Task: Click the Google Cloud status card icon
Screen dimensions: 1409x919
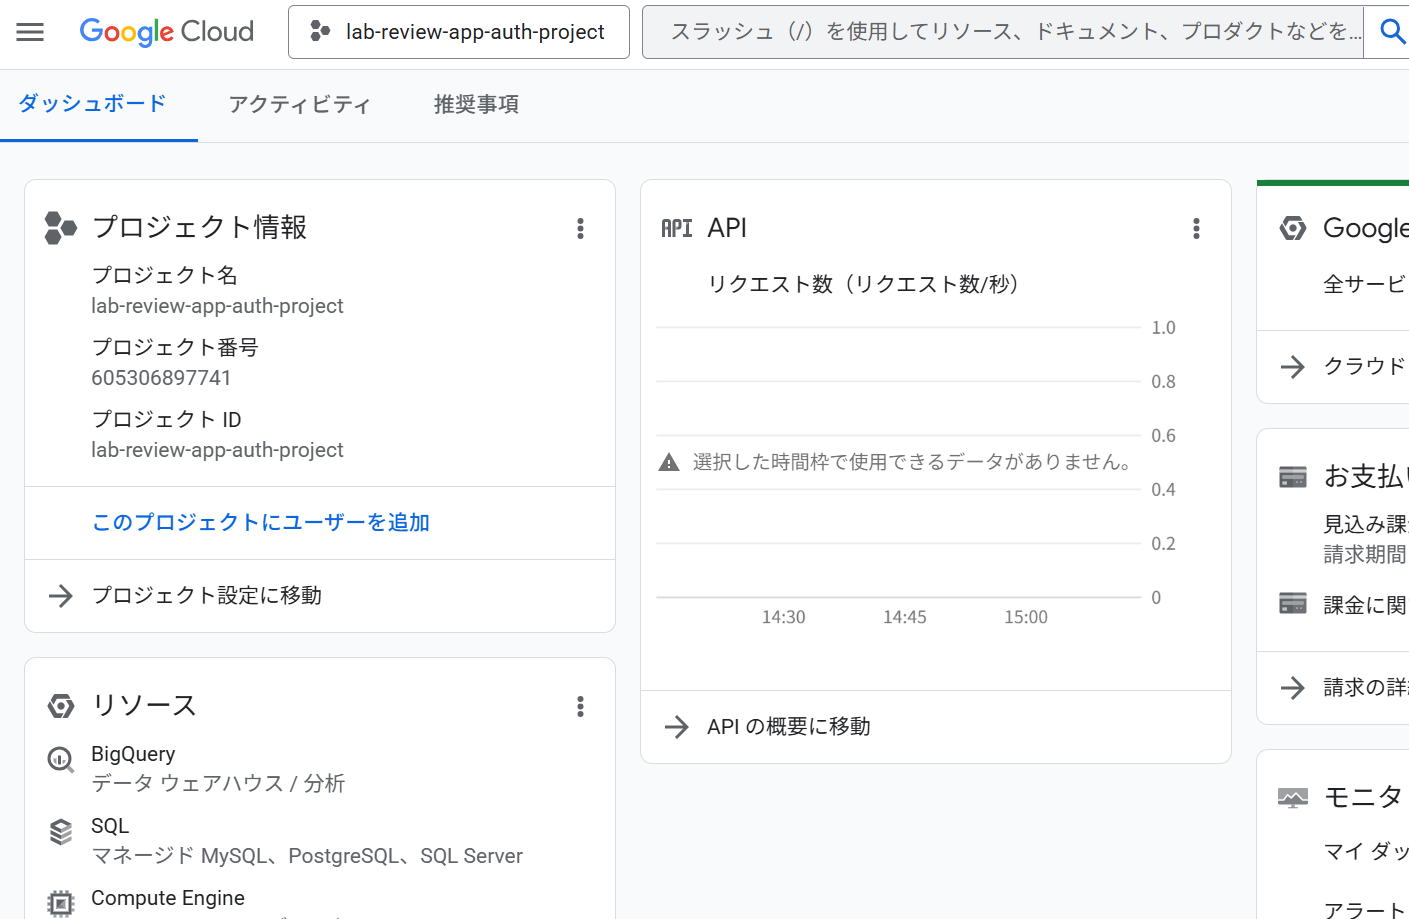Action: click(x=1293, y=229)
